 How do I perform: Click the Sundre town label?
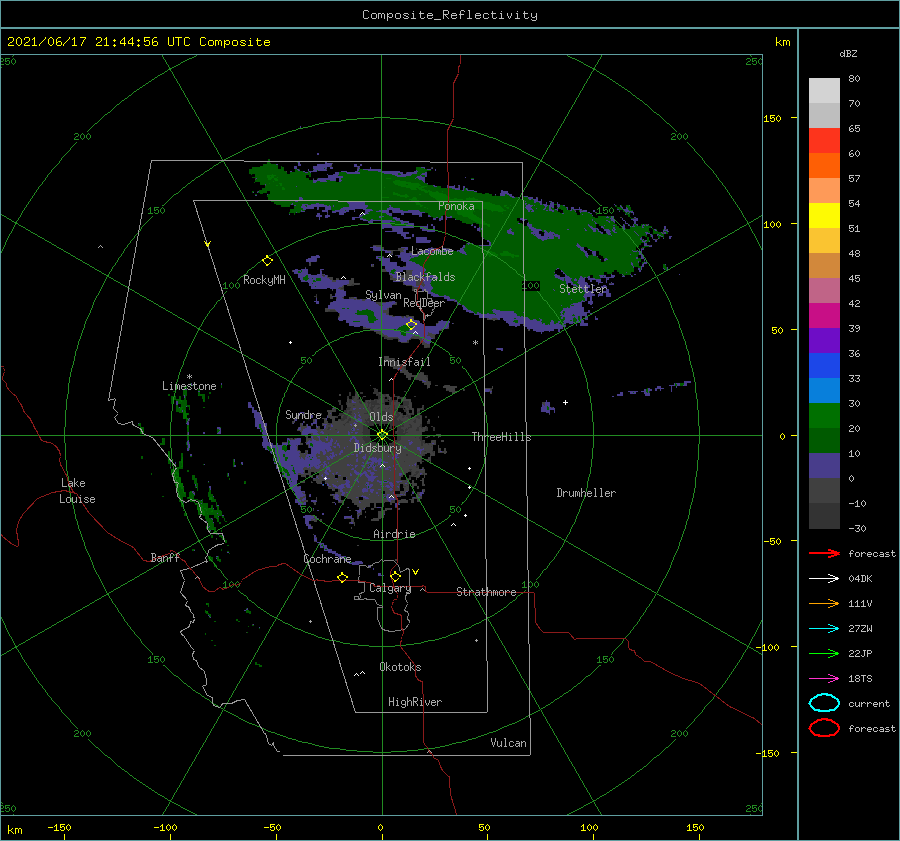coord(303,414)
